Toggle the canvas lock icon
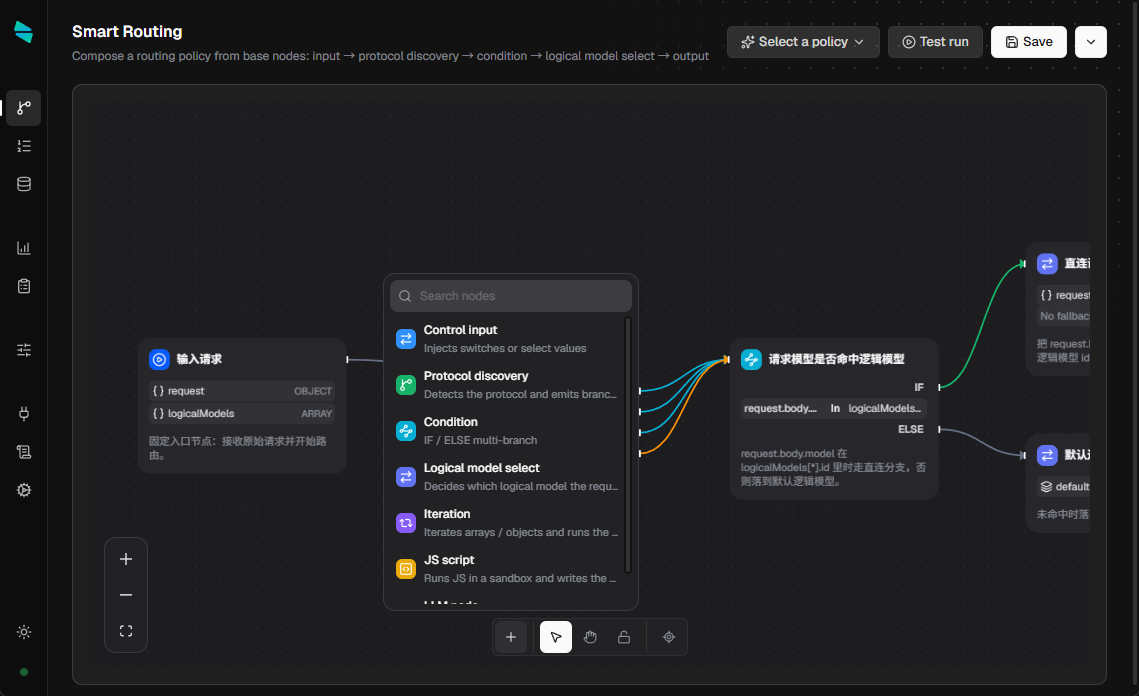Viewport: 1139px width, 696px height. pos(624,637)
